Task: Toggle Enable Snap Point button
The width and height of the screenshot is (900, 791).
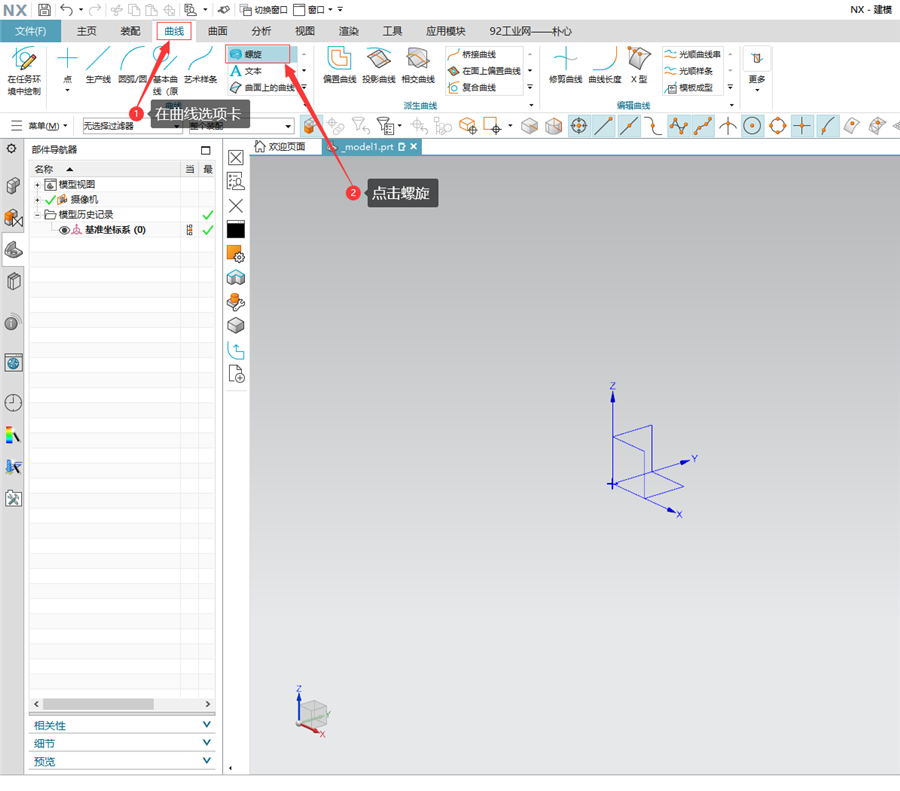Action: pos(579,126)
